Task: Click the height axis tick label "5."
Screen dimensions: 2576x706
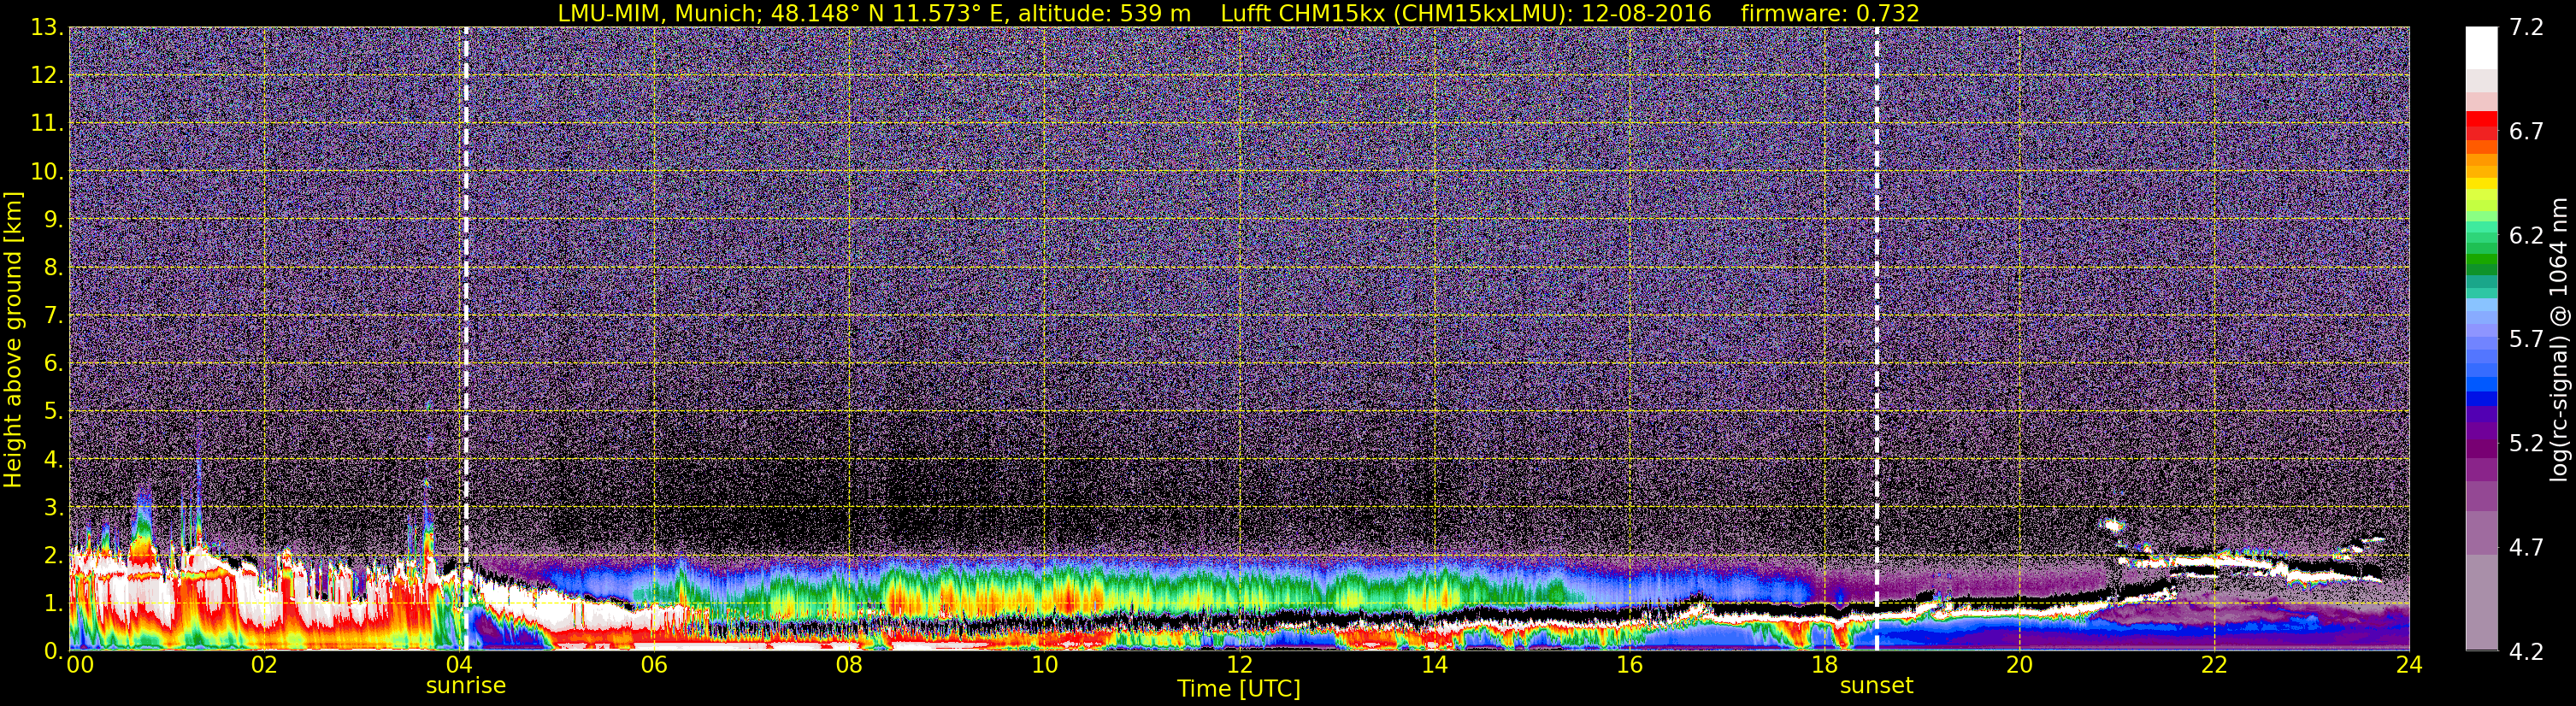Action: [x=53, y=412]
